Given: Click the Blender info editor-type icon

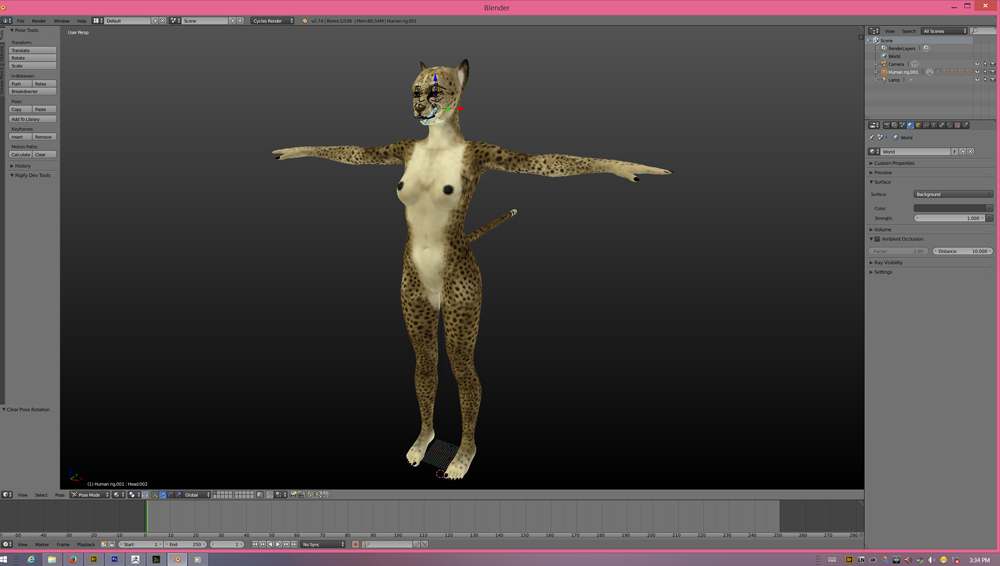Looking at the screenshot, I should pyautogui.click(x=7, y=20).
